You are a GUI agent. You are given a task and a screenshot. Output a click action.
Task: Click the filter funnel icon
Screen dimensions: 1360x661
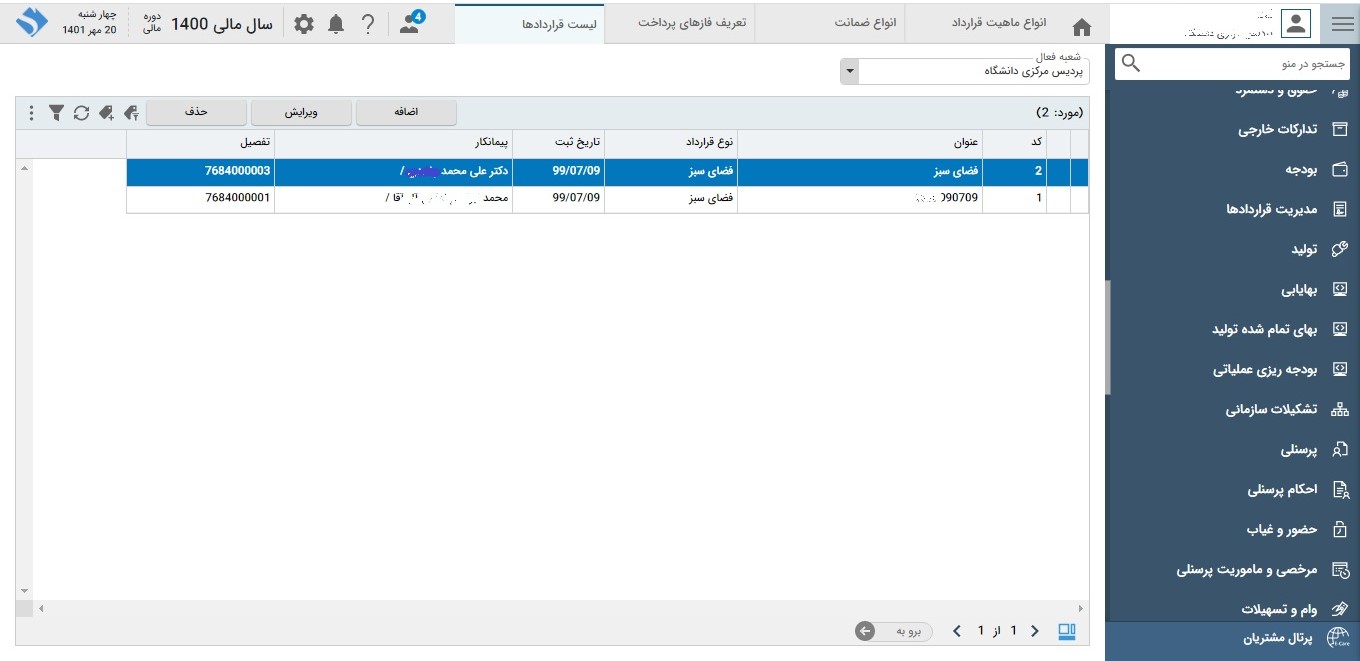57,113
